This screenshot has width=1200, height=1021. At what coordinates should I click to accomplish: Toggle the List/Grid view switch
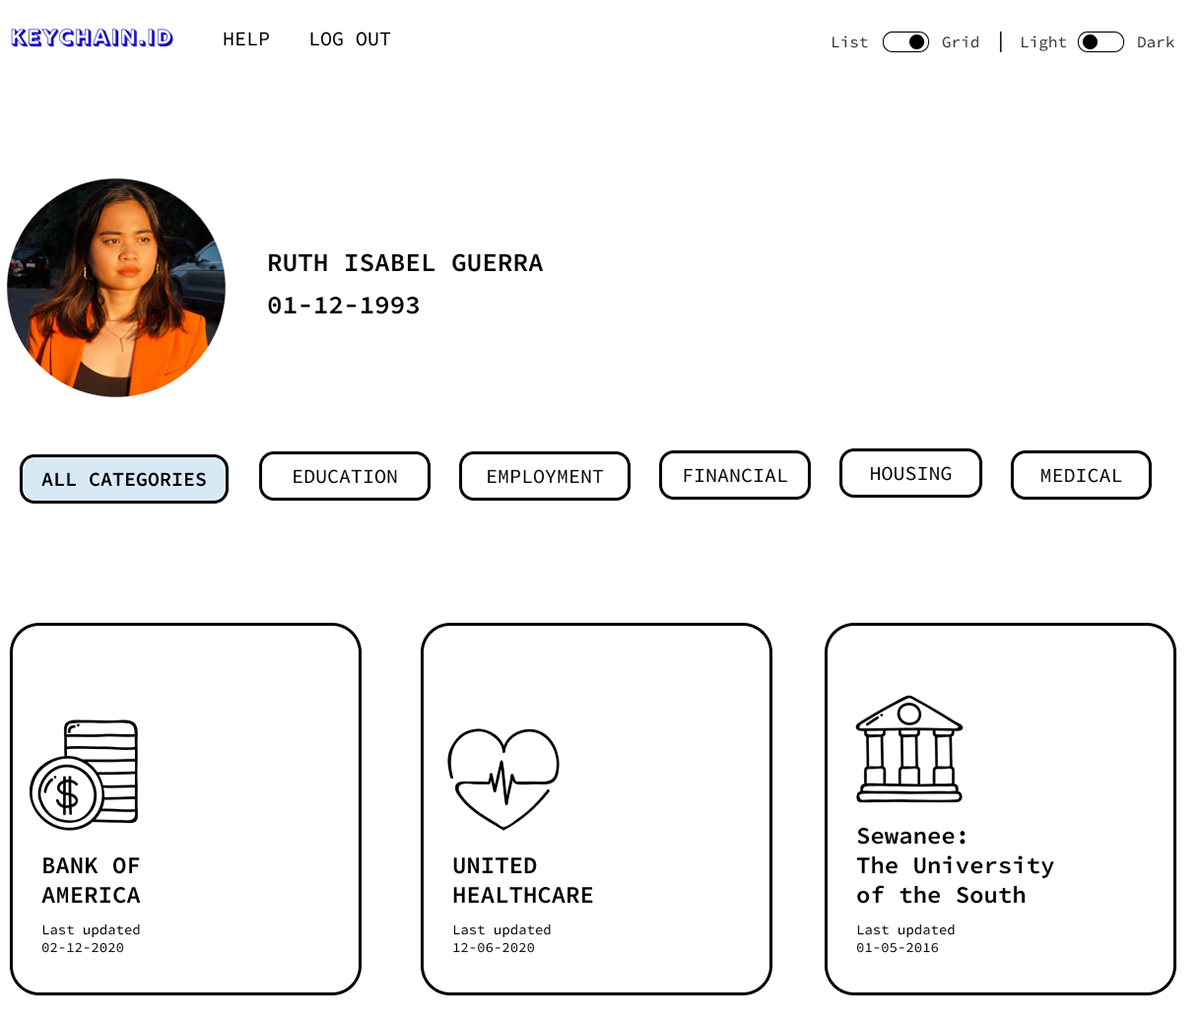[x=906, y=42]
